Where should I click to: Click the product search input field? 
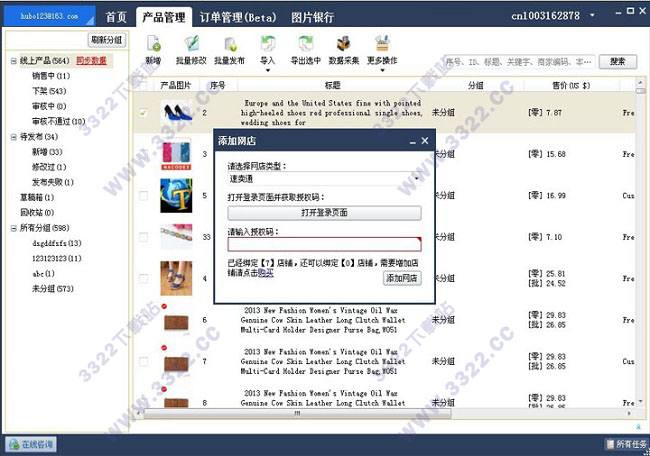click(519, 62)
